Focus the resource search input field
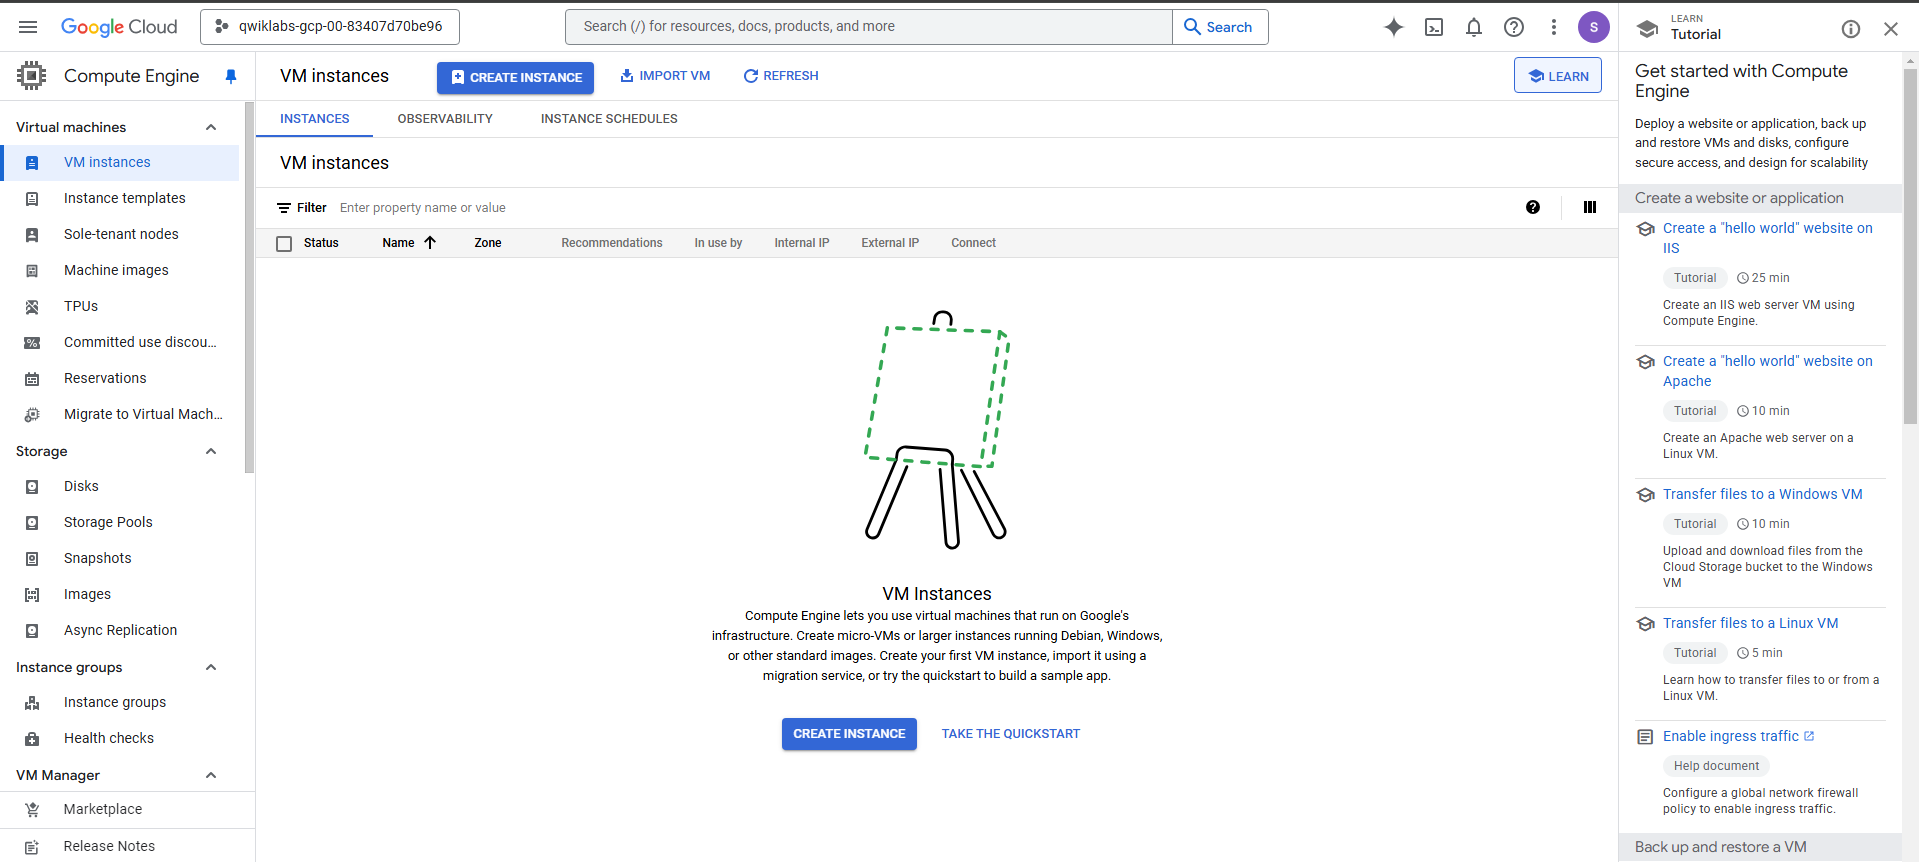 (869, 27)
